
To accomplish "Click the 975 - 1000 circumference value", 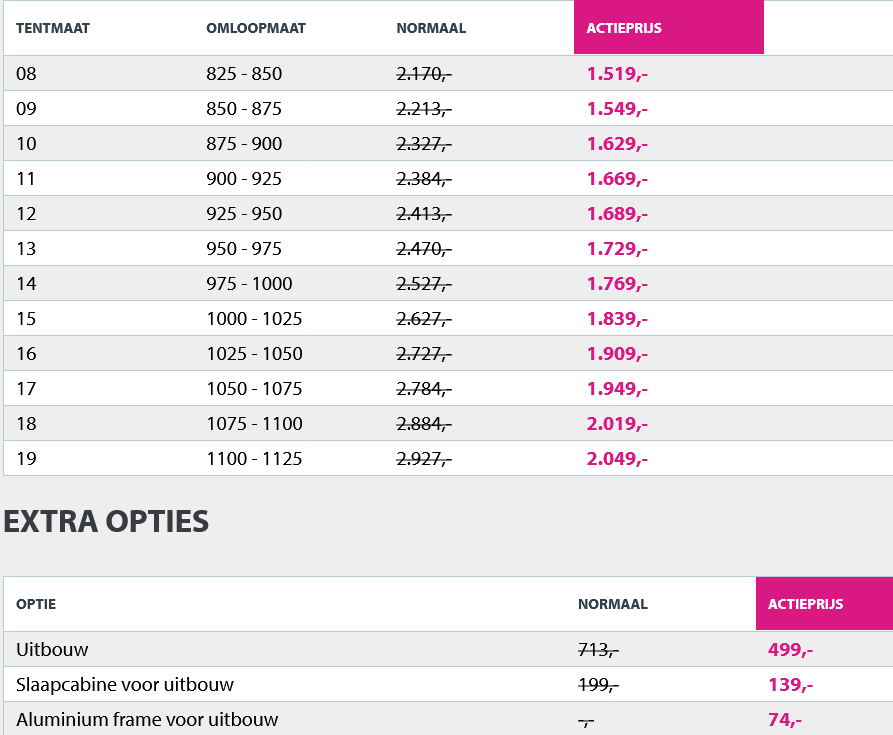I will pyautogui.click(x=249, y=284).
